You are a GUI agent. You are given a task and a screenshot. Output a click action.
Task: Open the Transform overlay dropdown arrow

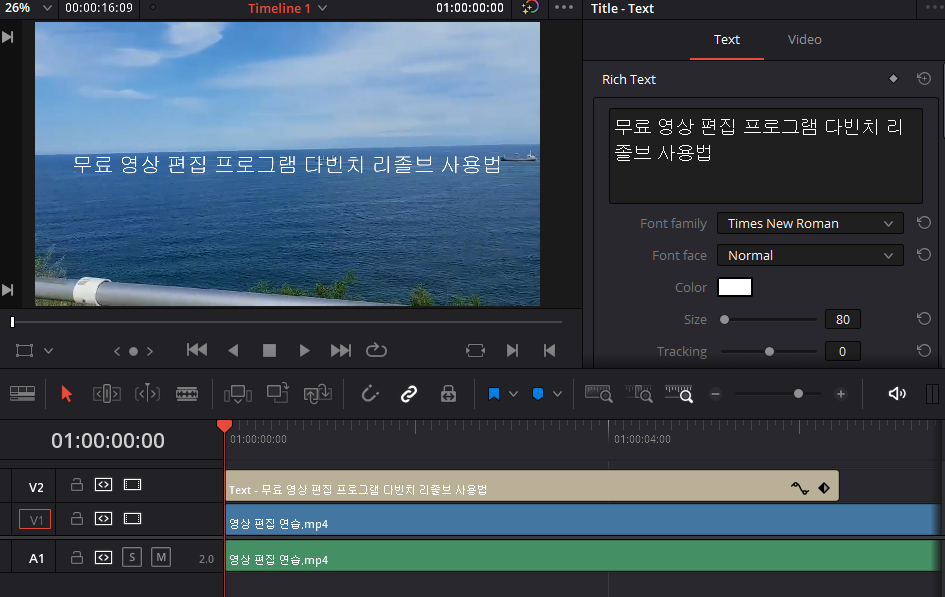(49, 351)
